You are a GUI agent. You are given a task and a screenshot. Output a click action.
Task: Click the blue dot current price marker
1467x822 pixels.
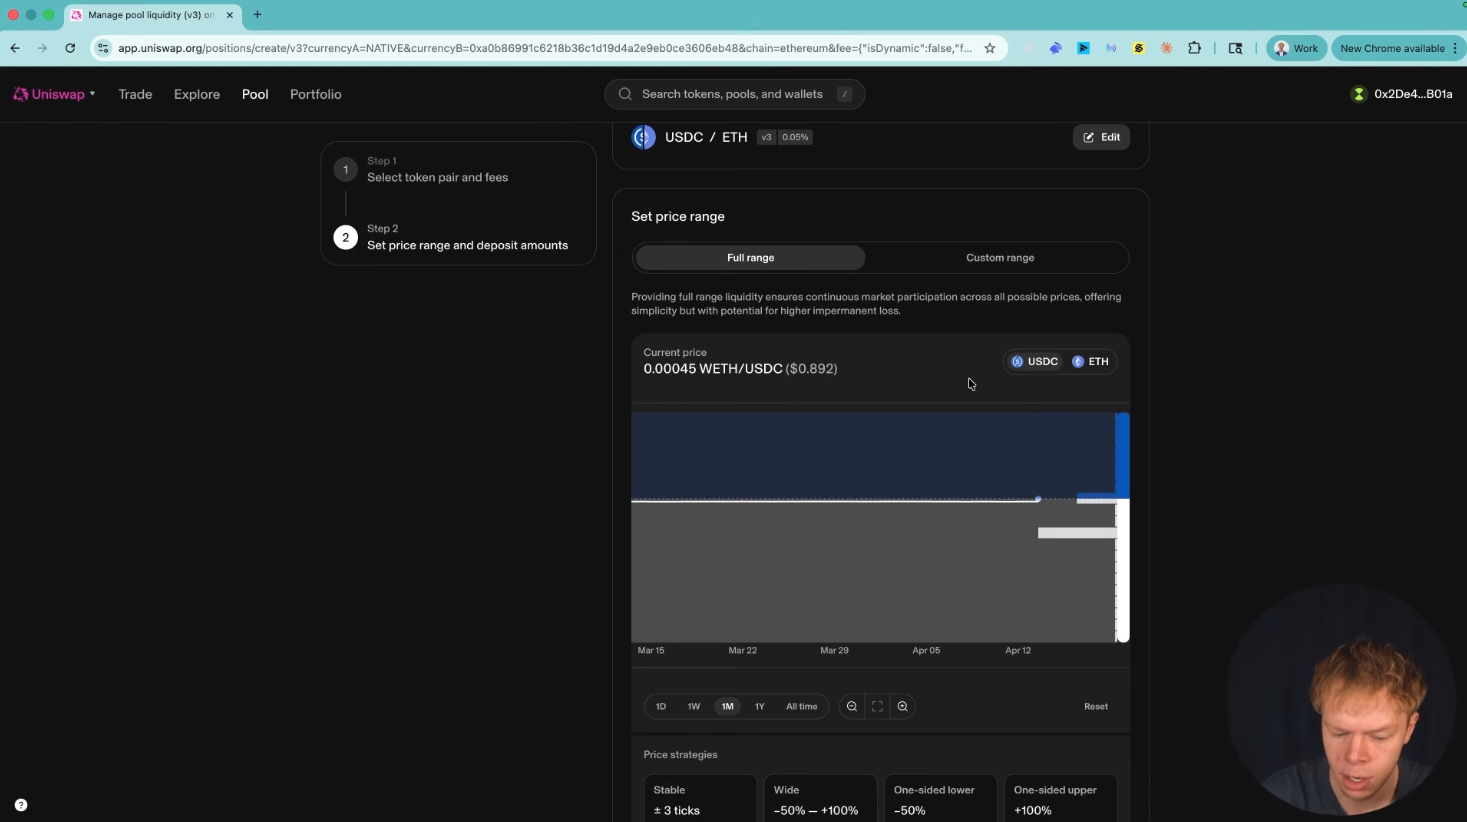pos(1038,499)
